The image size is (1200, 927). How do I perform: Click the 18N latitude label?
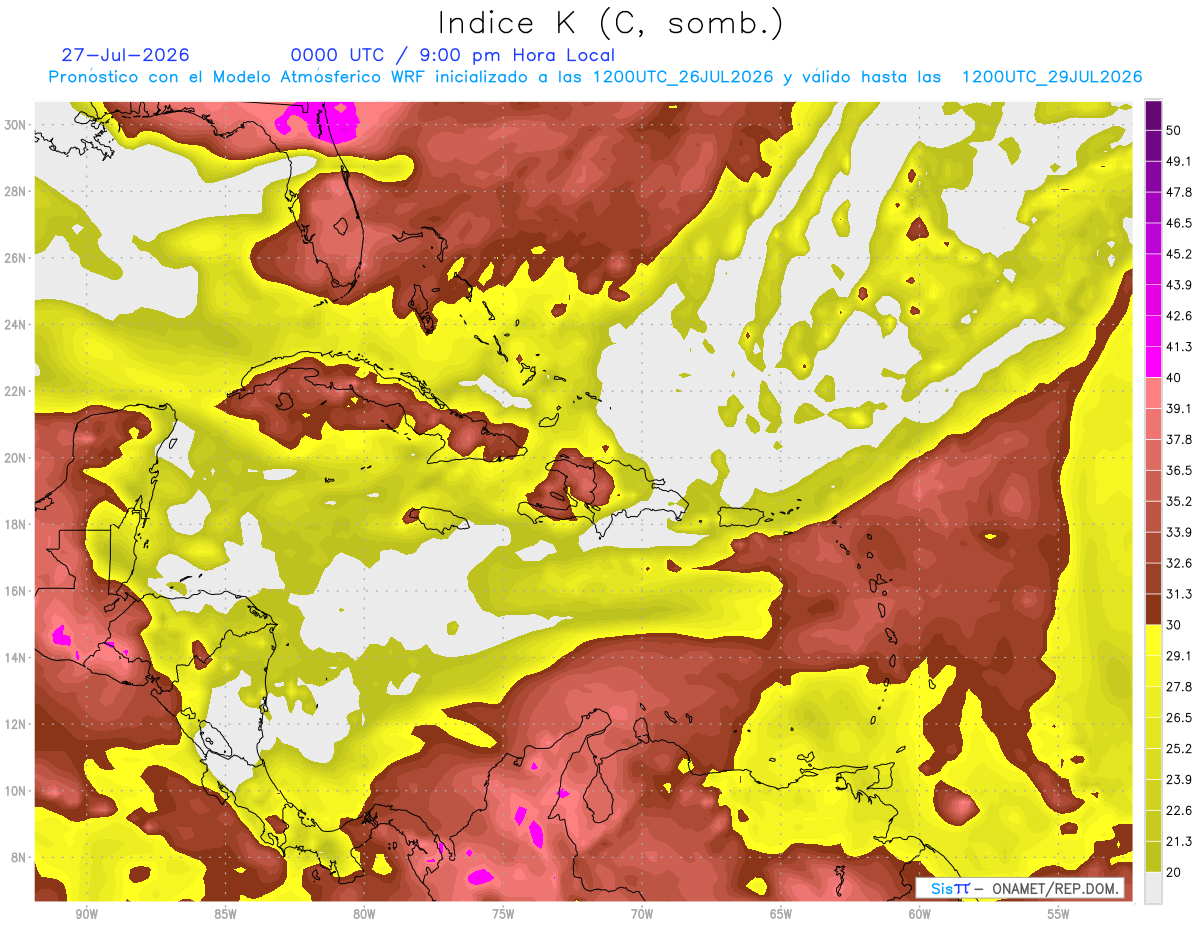click(x=16, y=525)
